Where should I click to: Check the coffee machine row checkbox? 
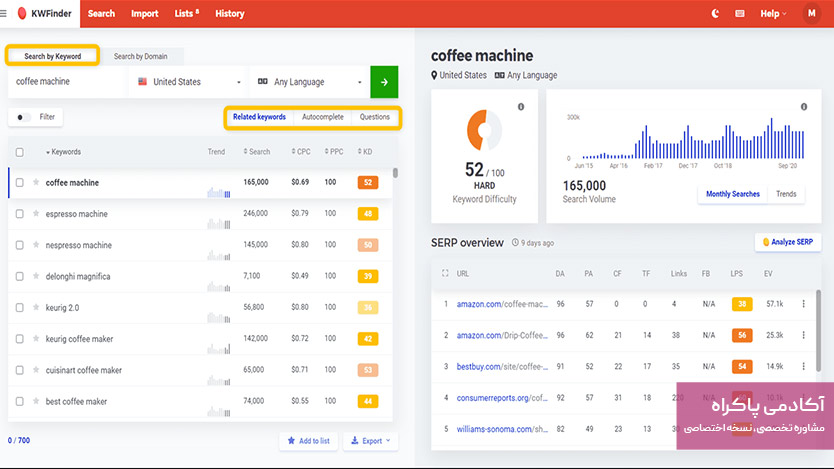pyautogui.click(x=20, y=182)
